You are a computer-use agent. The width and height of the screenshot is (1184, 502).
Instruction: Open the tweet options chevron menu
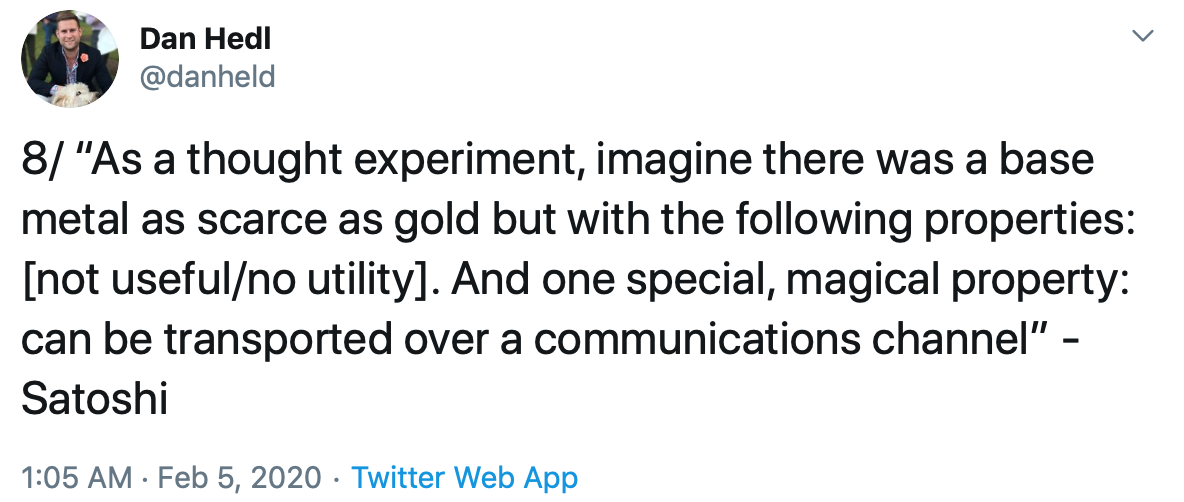tap(1144, 35)
